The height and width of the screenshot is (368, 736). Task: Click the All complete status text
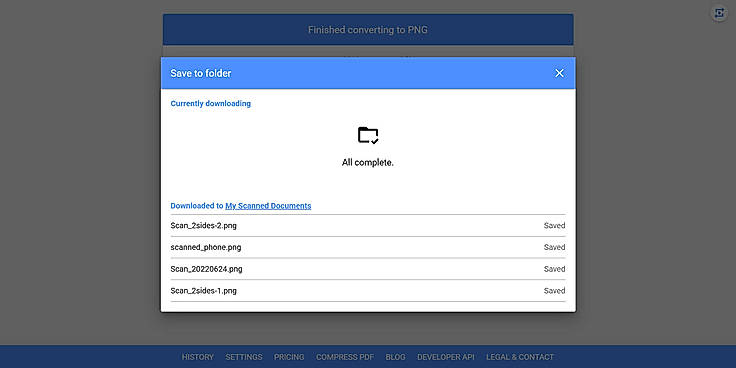[x=368, y=163]
